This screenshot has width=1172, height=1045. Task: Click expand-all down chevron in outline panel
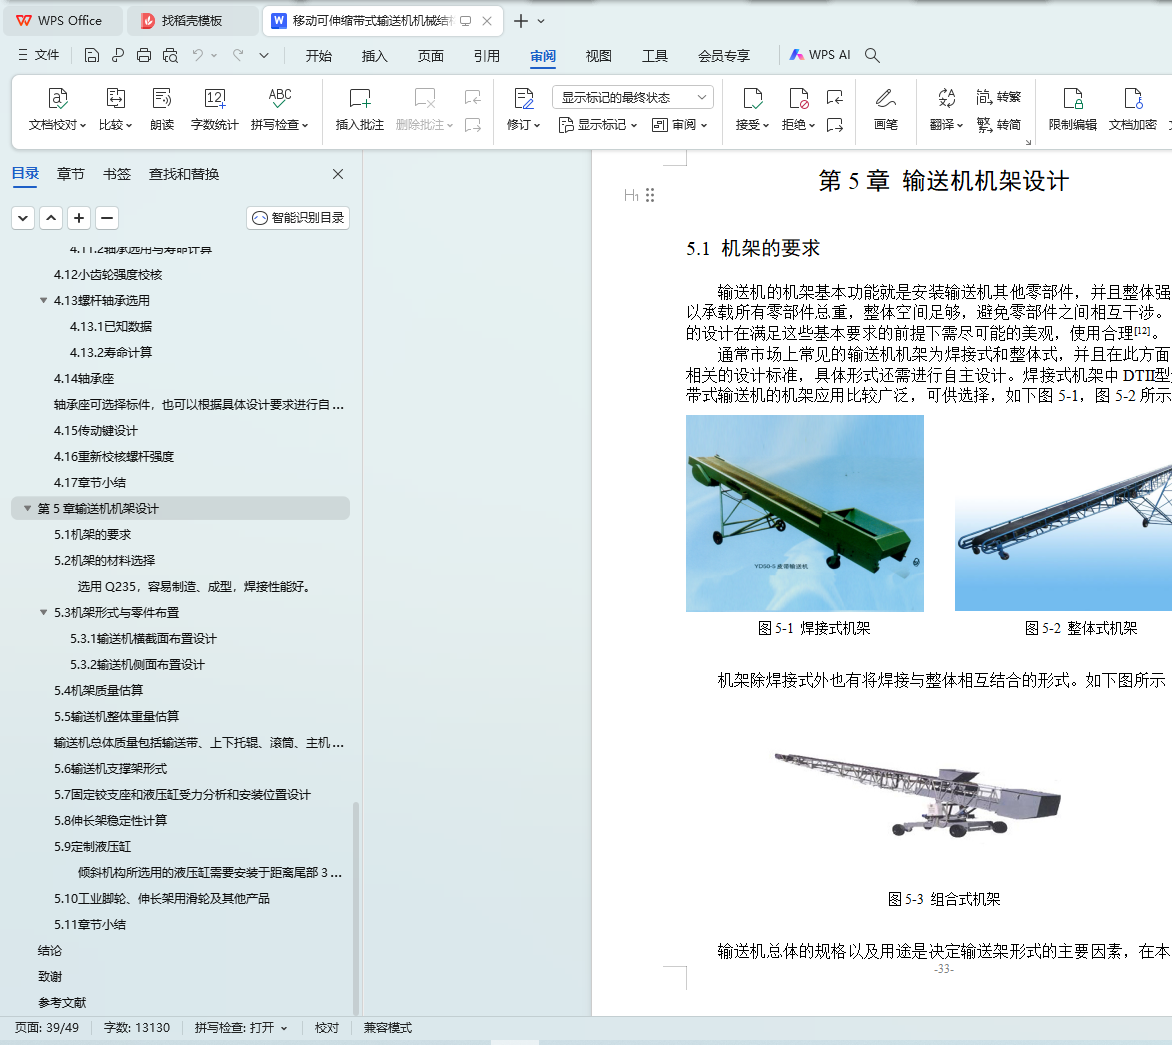click(23, 218)
